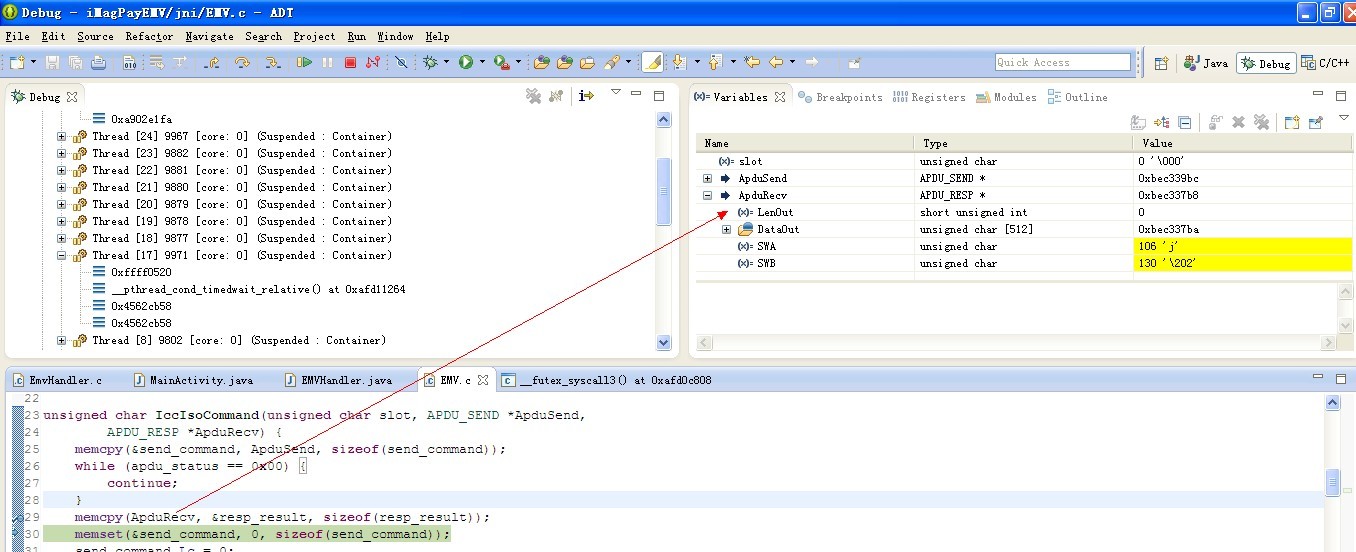Click the Last Edit Location icon
The height and width of the screenshot is (552, 1356).
752,62
